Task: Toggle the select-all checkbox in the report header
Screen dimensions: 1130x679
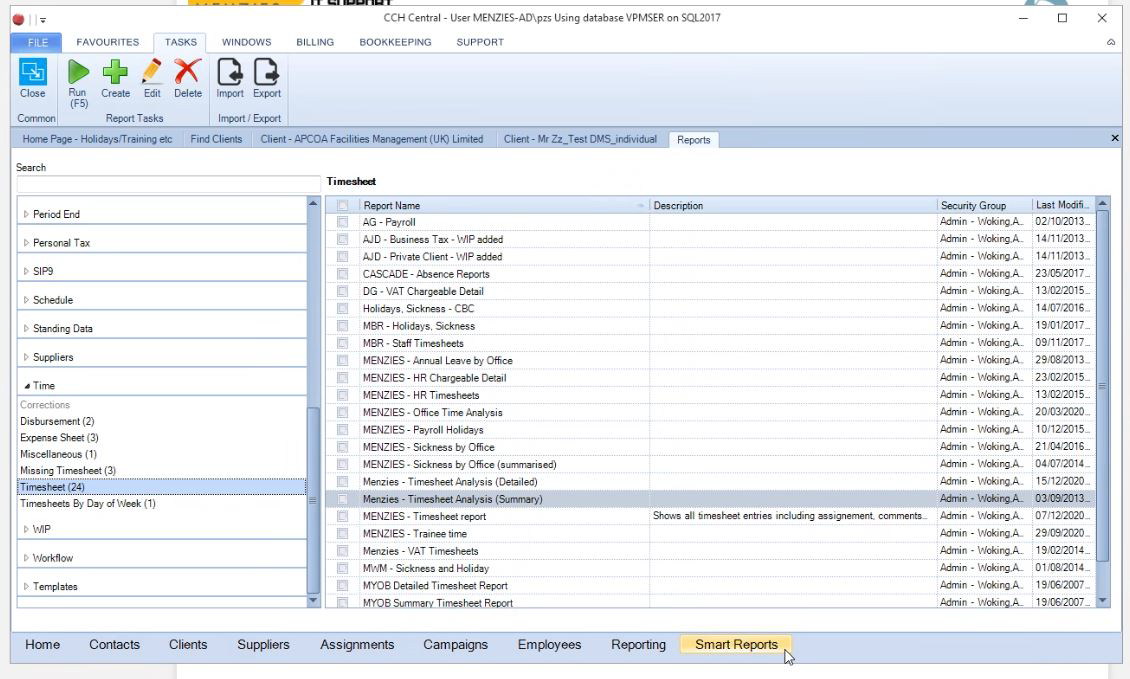Action: coord(343,206)
